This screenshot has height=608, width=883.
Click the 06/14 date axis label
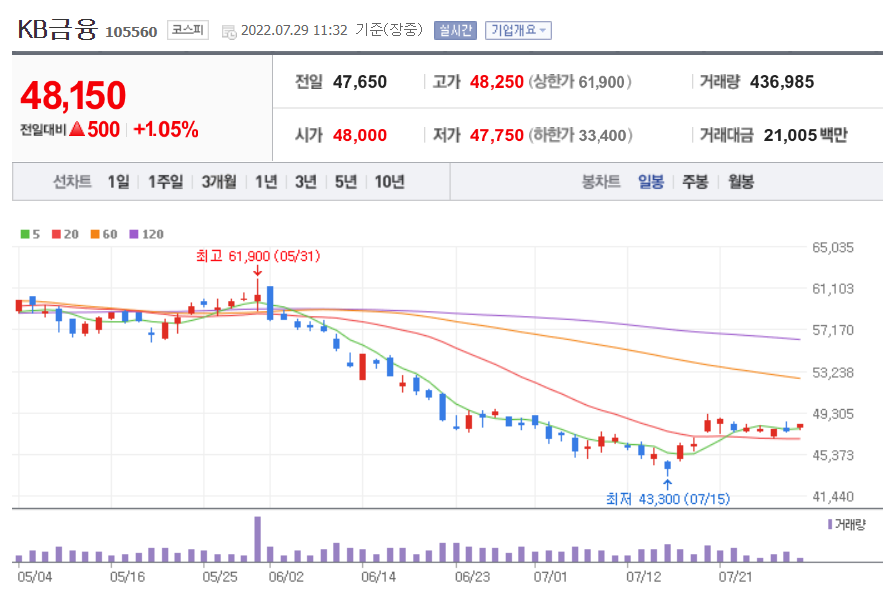378,577
